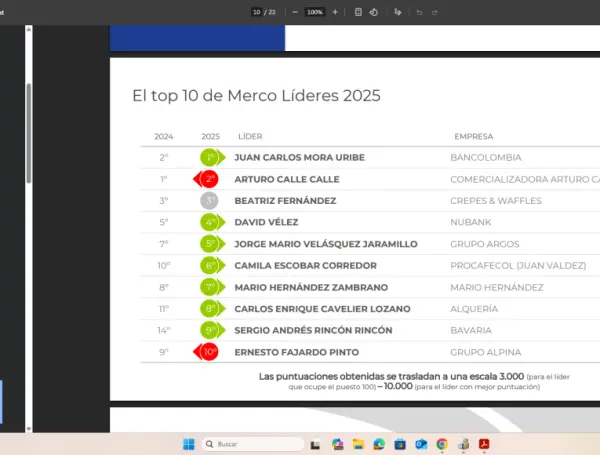Open Outlook from the taskbar
The height and width of the screenshot is (455, 600).
421,444
